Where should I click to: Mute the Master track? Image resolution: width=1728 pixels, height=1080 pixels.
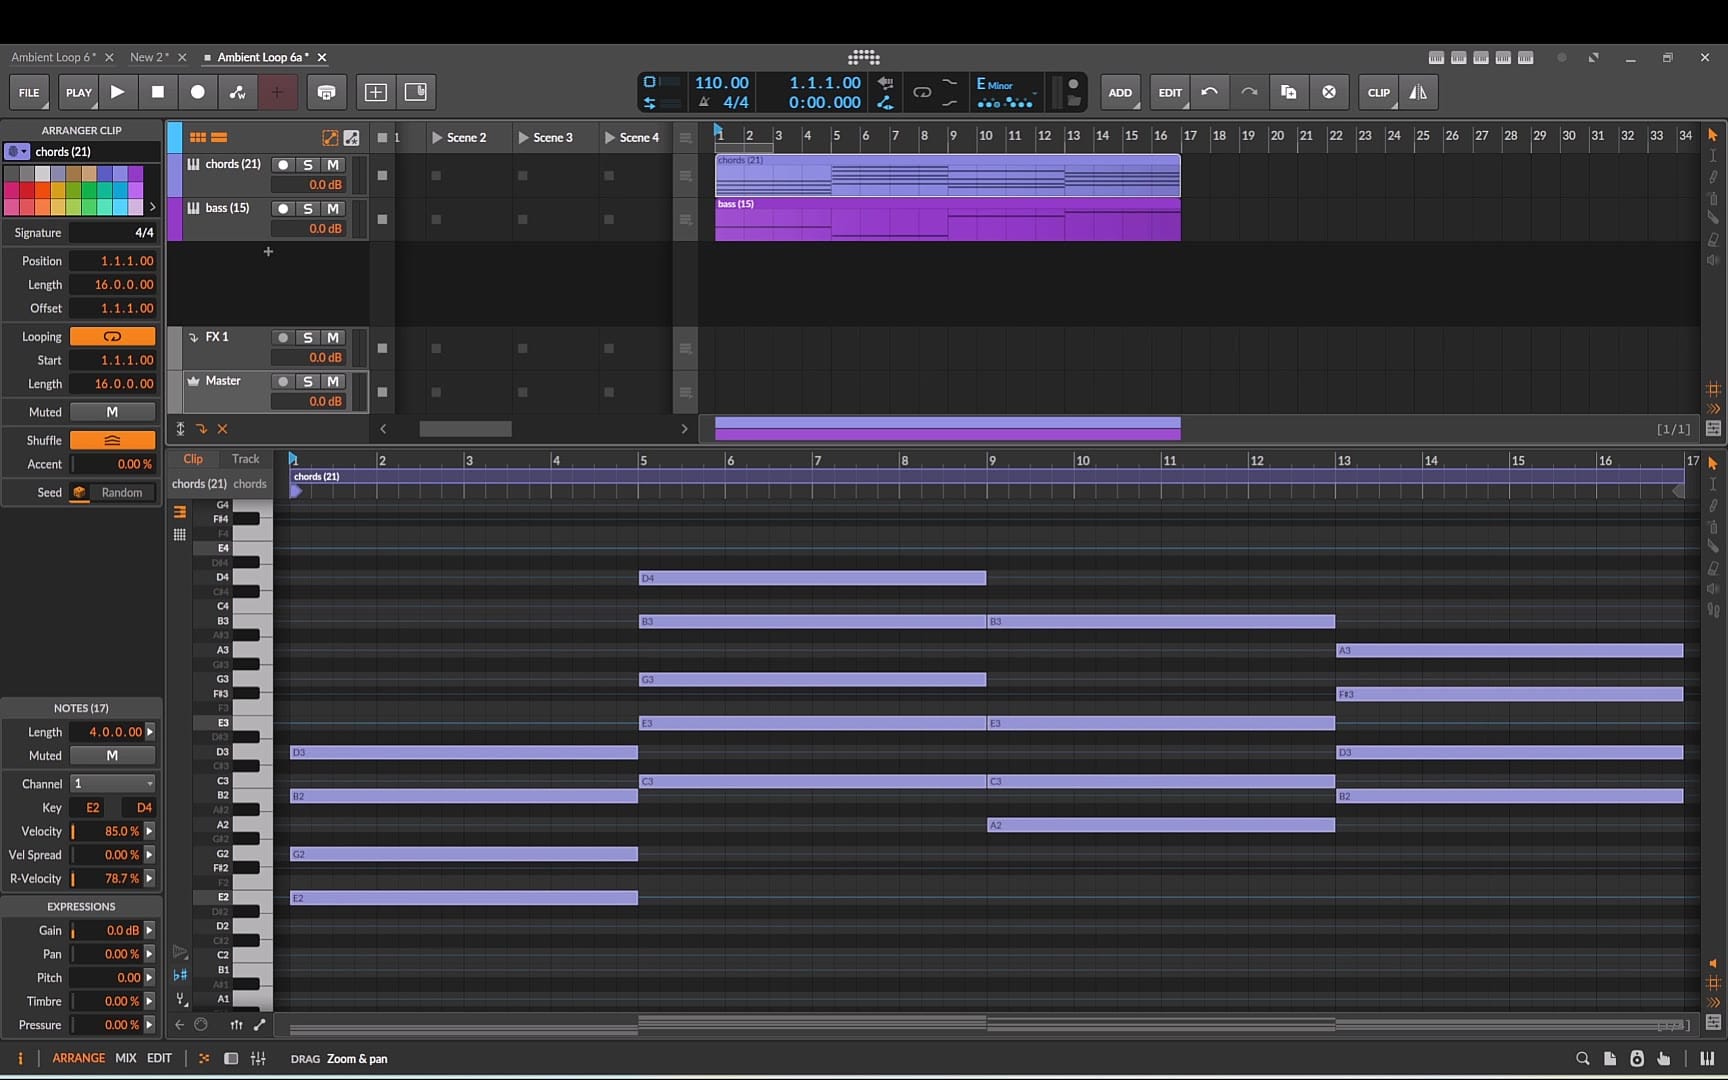(333, 382)
